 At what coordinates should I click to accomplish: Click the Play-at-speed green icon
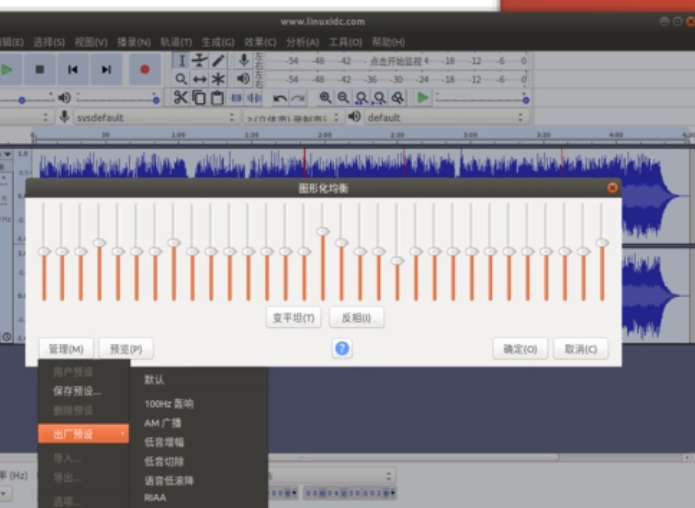pyautogui.click(x=423, y=98)
